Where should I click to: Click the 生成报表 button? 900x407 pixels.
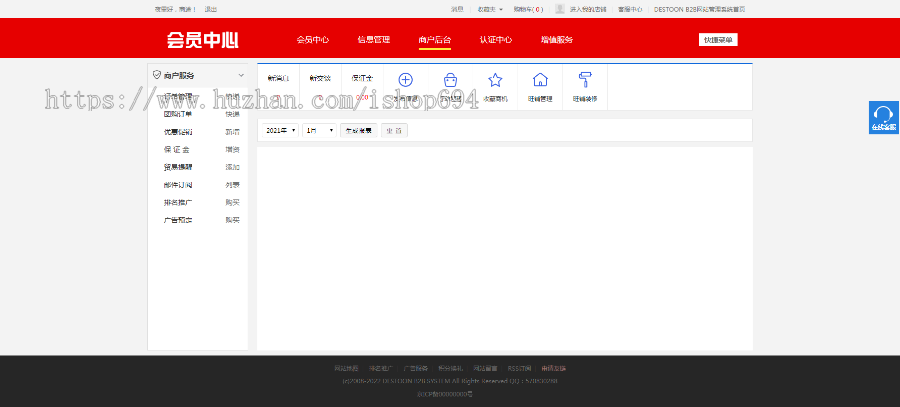pos(358,130)
